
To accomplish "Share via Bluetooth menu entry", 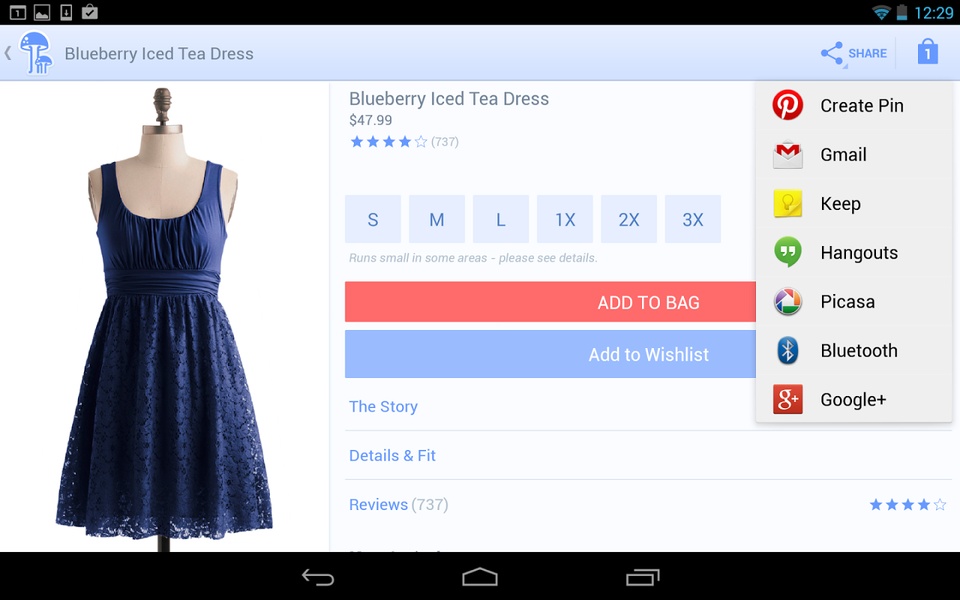I will [854, 350].
